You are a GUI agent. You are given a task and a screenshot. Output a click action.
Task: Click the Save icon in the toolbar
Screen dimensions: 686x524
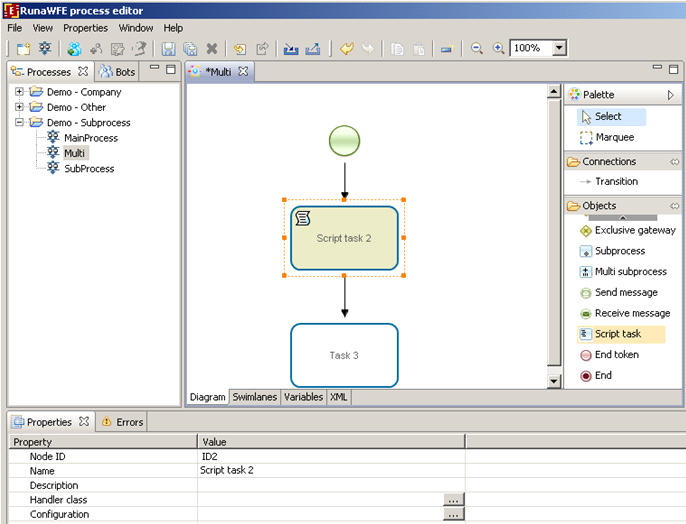168,48
